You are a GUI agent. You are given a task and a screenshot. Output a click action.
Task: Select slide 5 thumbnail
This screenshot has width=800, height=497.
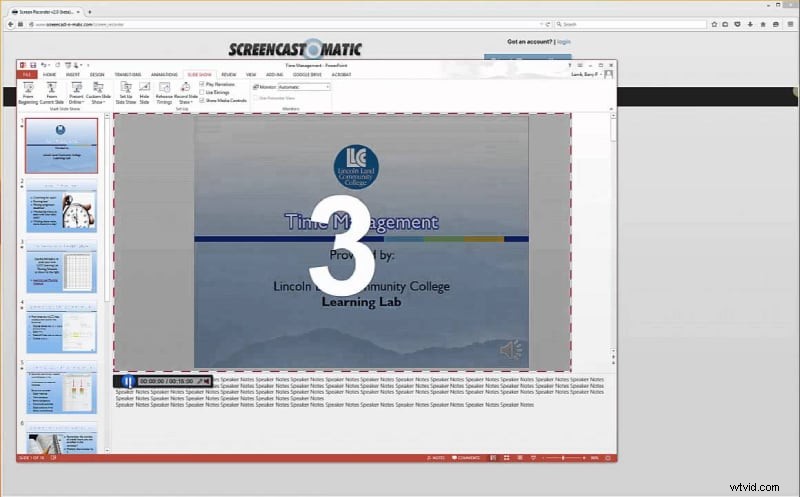[x=61, y=388]
